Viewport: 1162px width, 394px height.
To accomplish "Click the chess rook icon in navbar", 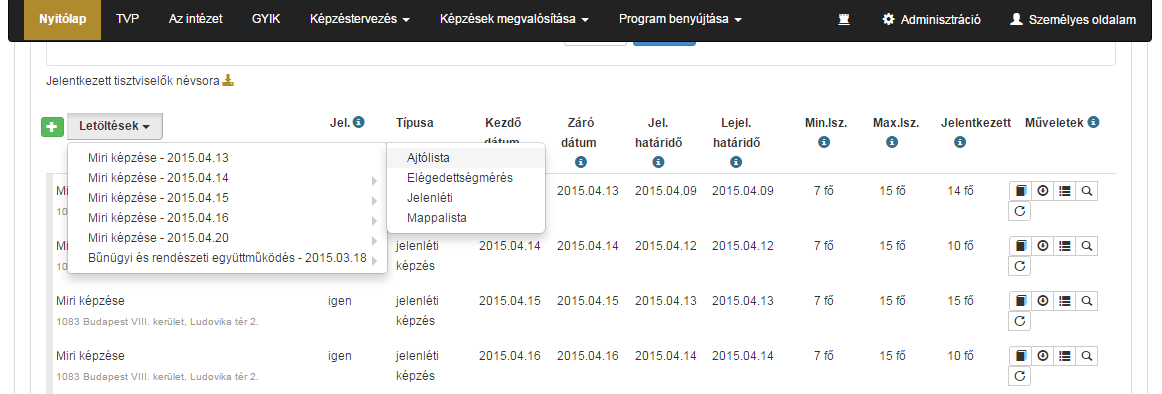I will pos(843,20).
